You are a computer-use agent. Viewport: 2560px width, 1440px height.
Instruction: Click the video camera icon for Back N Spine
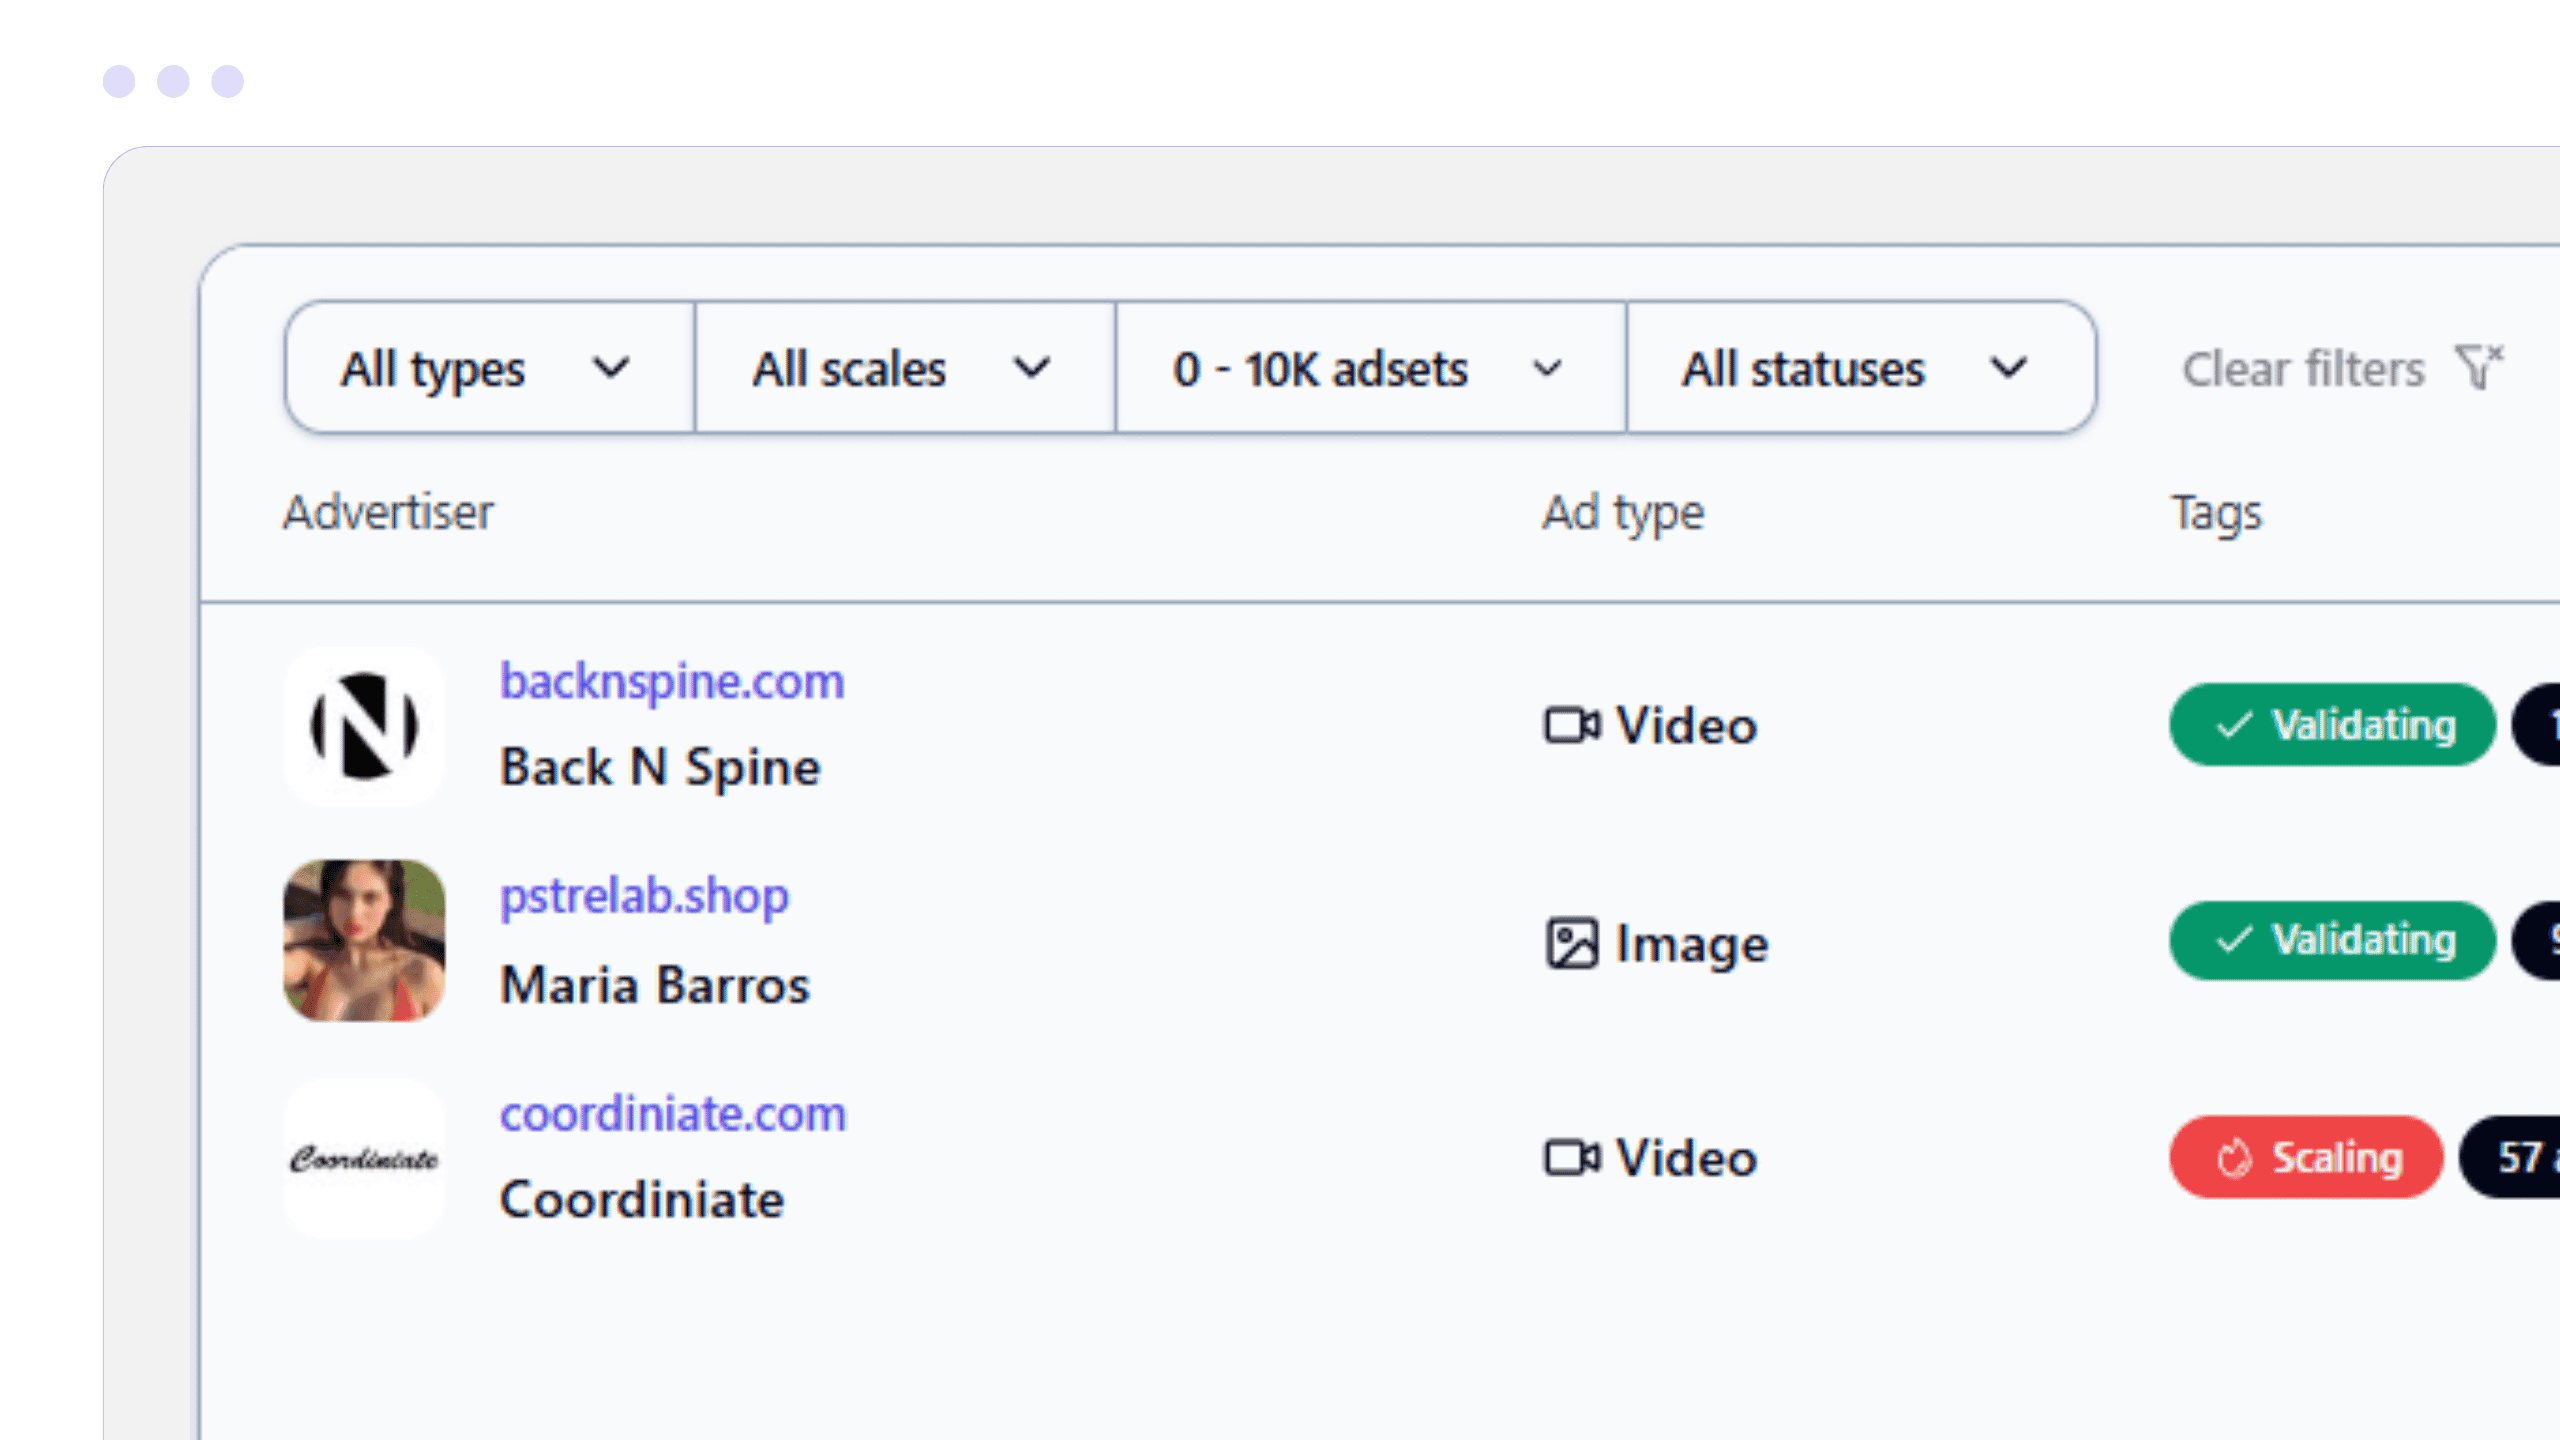tap(1572, 726)
